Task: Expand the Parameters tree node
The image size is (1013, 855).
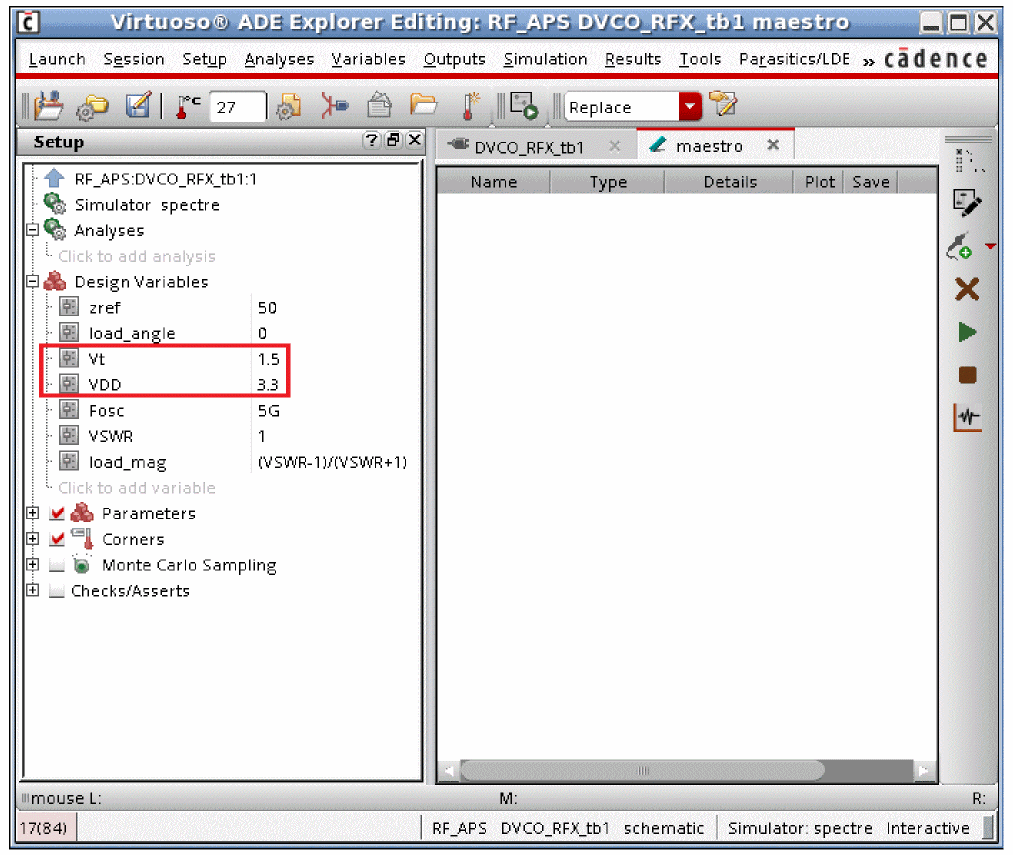Action: click(x=32, y=513)
